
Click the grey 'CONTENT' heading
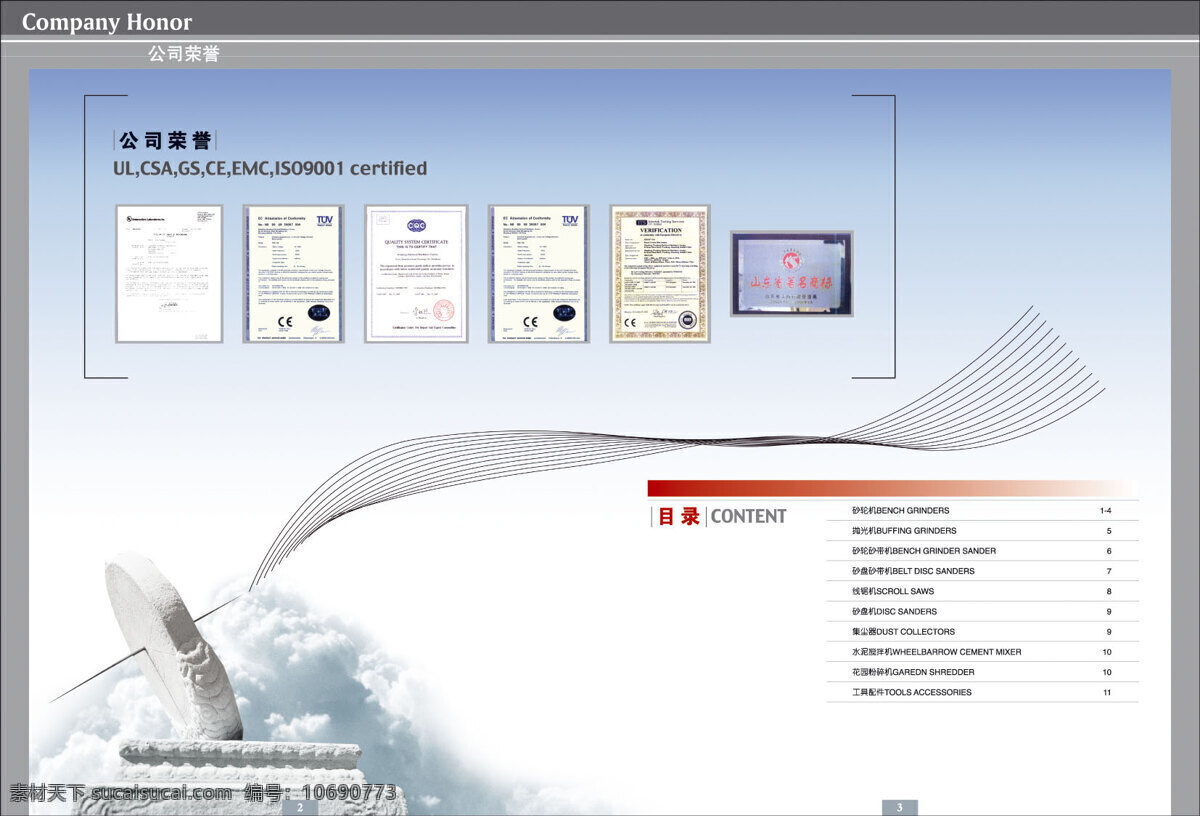[x=748, y=517]
